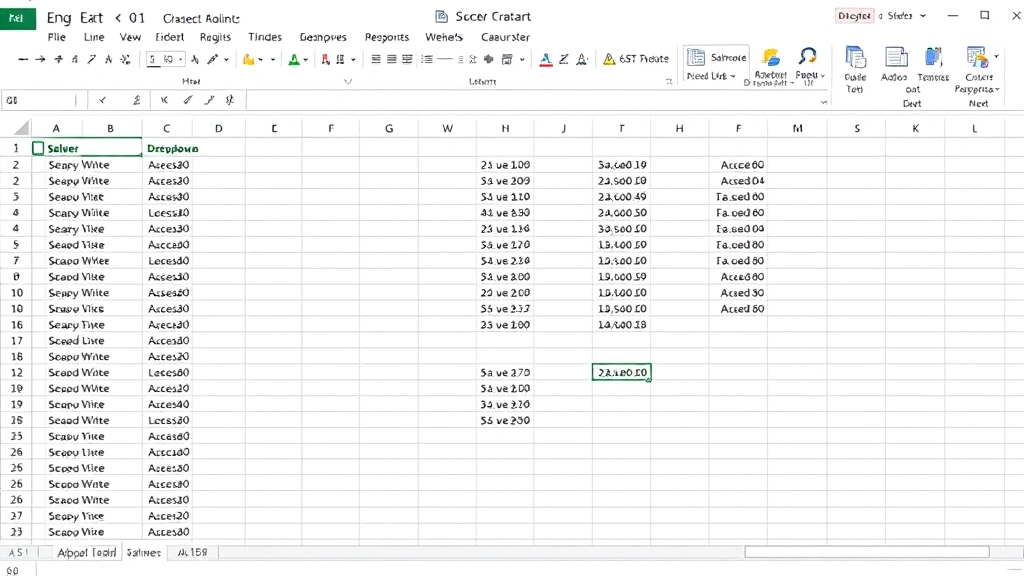Select the Fill Color bucket icon
This screenshot has width=1024, height=576.
247,60
